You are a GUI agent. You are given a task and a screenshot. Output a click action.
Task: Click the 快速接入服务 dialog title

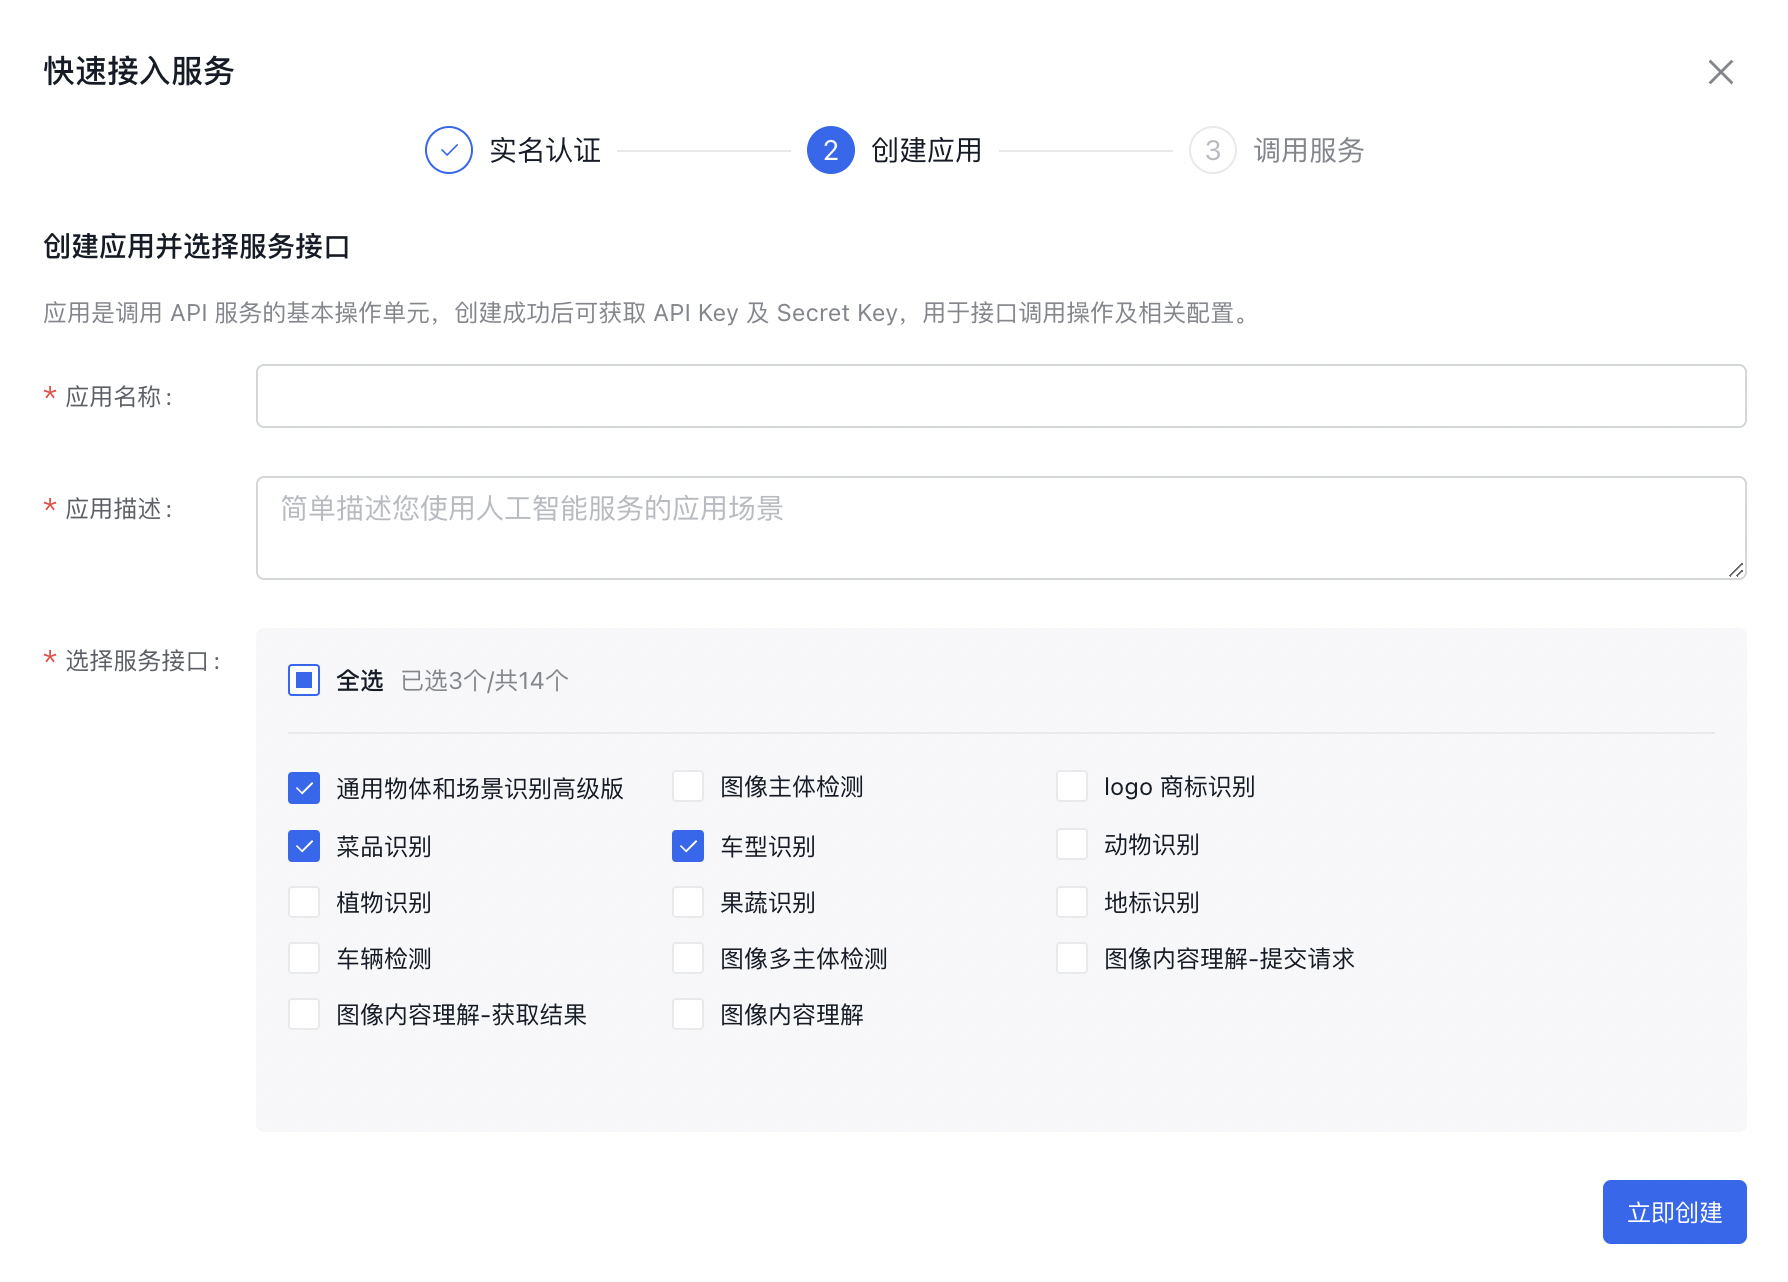[x=139, y=71]
